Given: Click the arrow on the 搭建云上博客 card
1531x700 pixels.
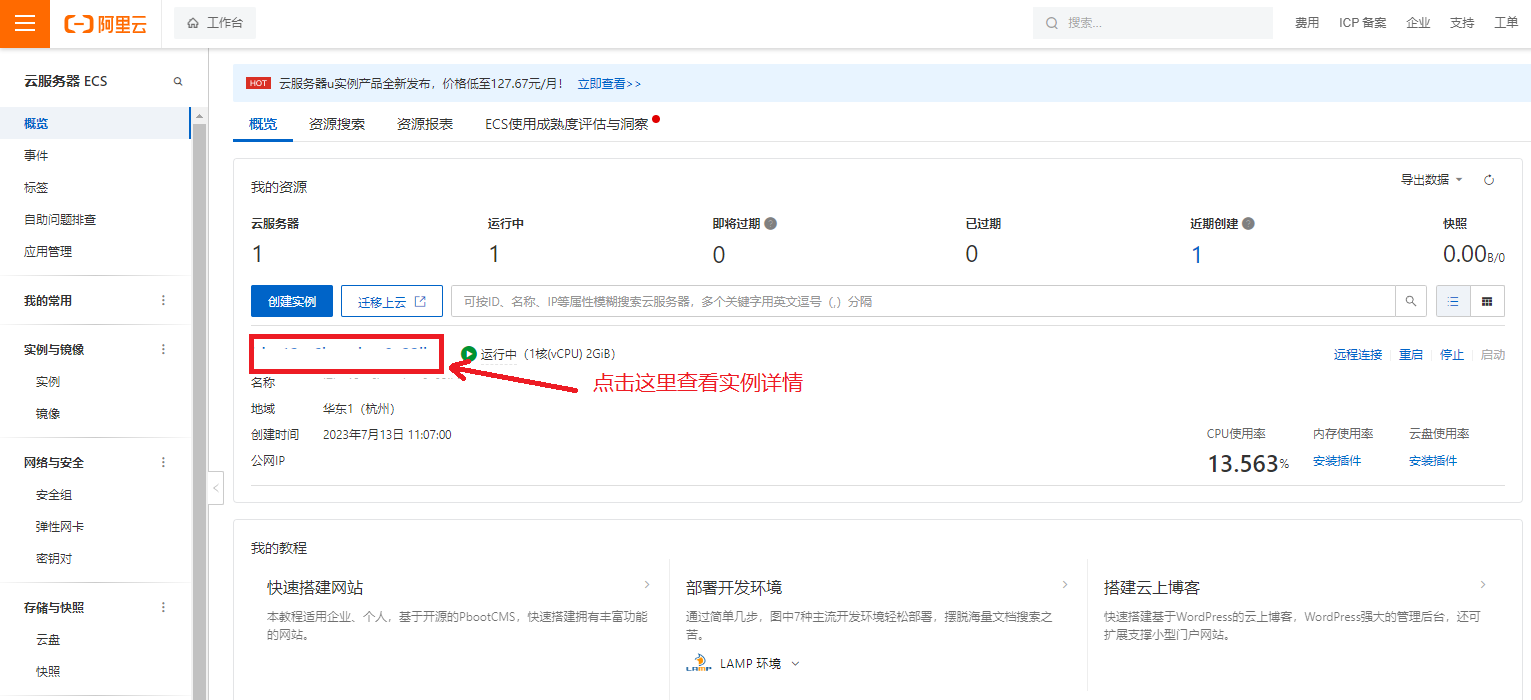Looking at the screenshot, I should click(x=1483, y=584).
